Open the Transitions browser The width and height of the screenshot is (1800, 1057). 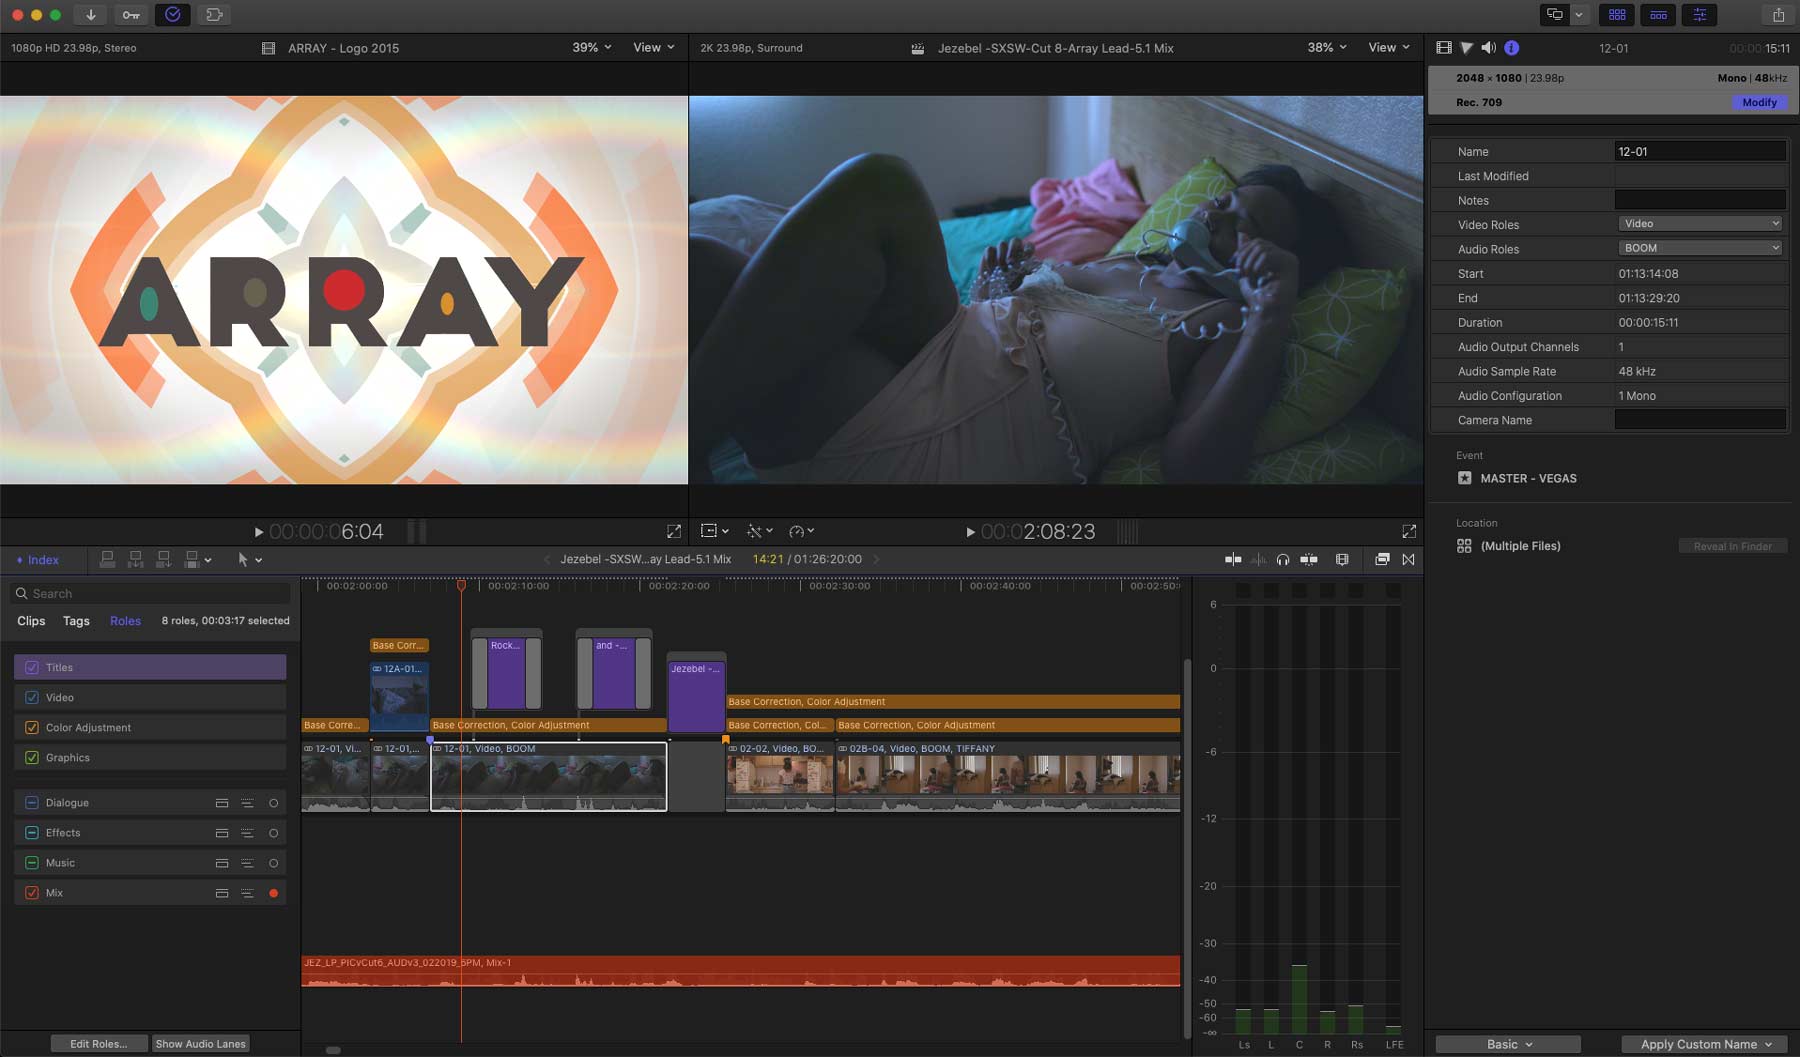click(1409, 560)
